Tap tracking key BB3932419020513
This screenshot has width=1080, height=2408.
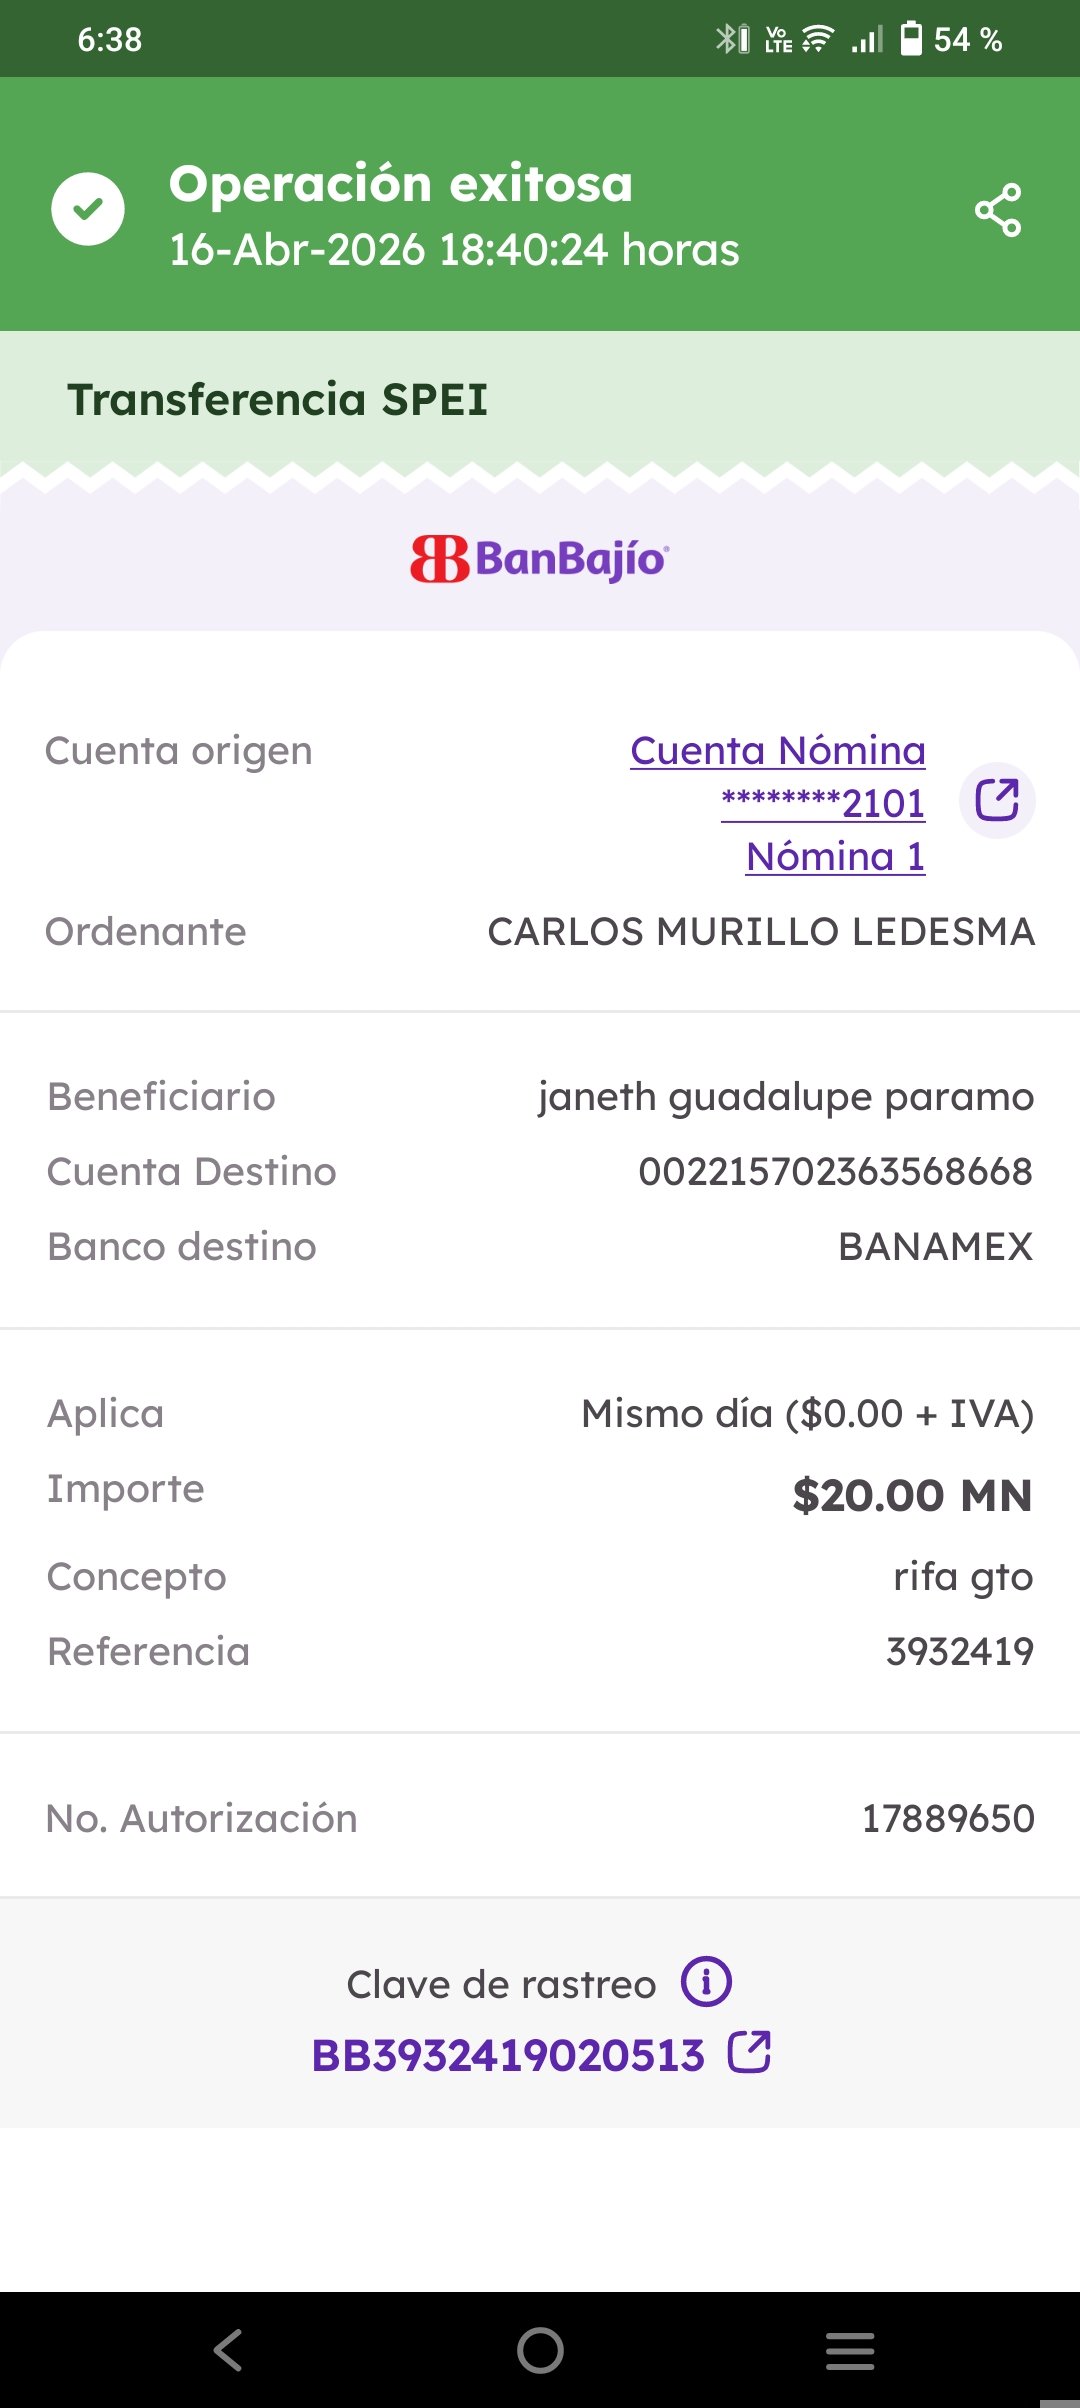click(508, 2055)
